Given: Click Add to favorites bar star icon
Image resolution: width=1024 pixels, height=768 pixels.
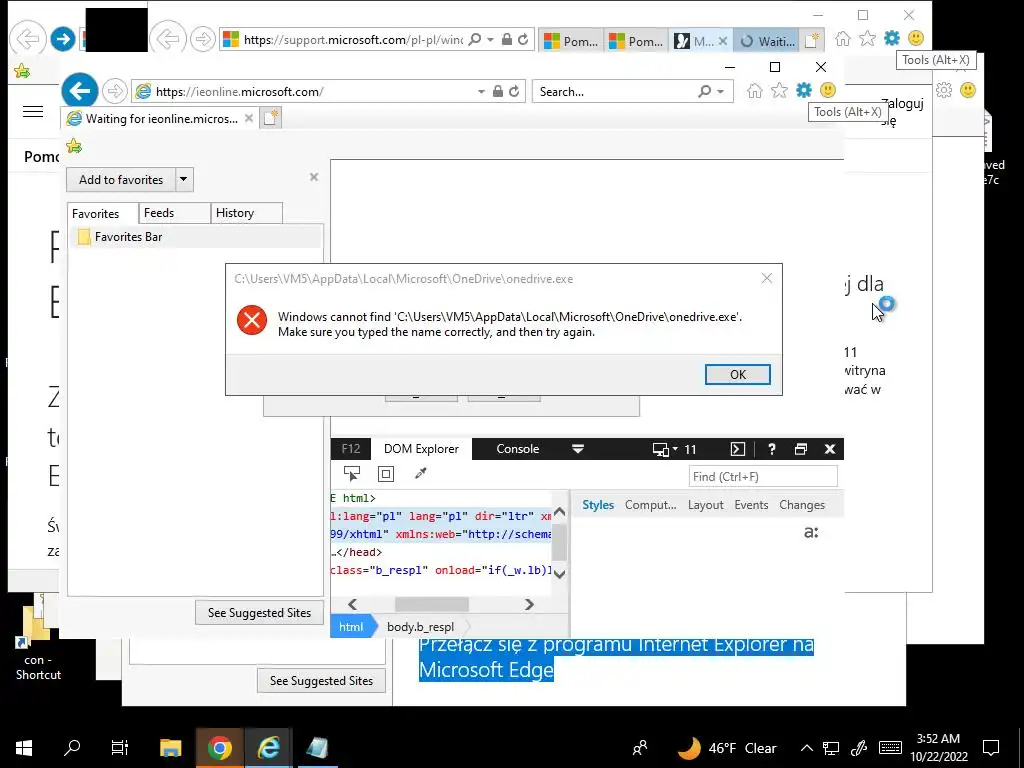Looking at the screenshot, I should coord(74,146).
